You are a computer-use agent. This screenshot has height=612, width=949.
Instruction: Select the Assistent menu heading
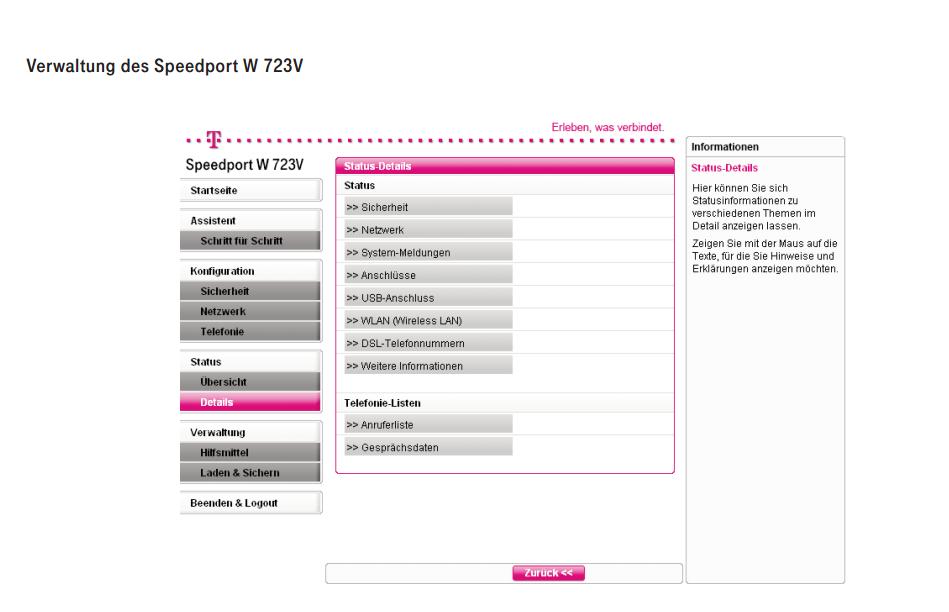(x=251, y=220)
